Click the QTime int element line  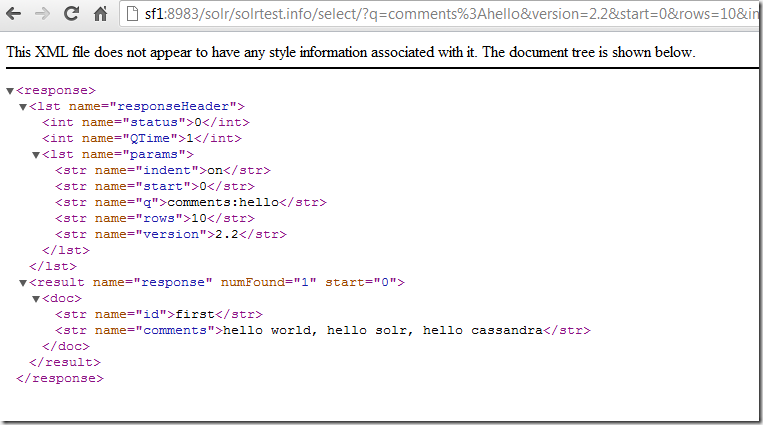[141, 138]
